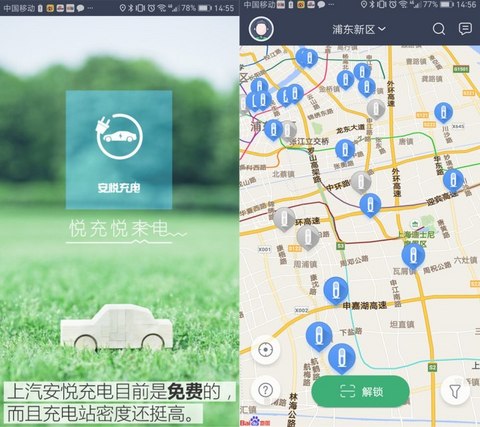
Task: Select blue charger pin beside 下盐路
Action: (319, 336)
